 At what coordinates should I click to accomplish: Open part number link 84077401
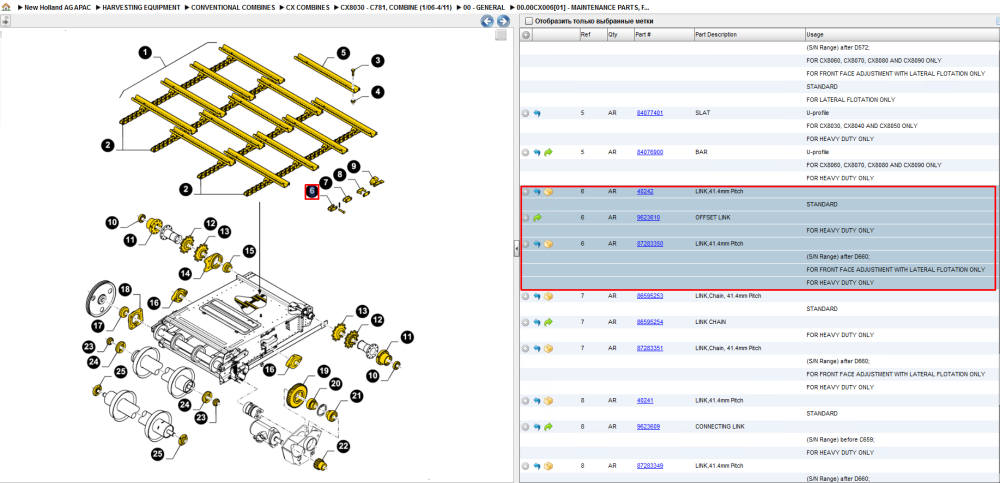650,113
